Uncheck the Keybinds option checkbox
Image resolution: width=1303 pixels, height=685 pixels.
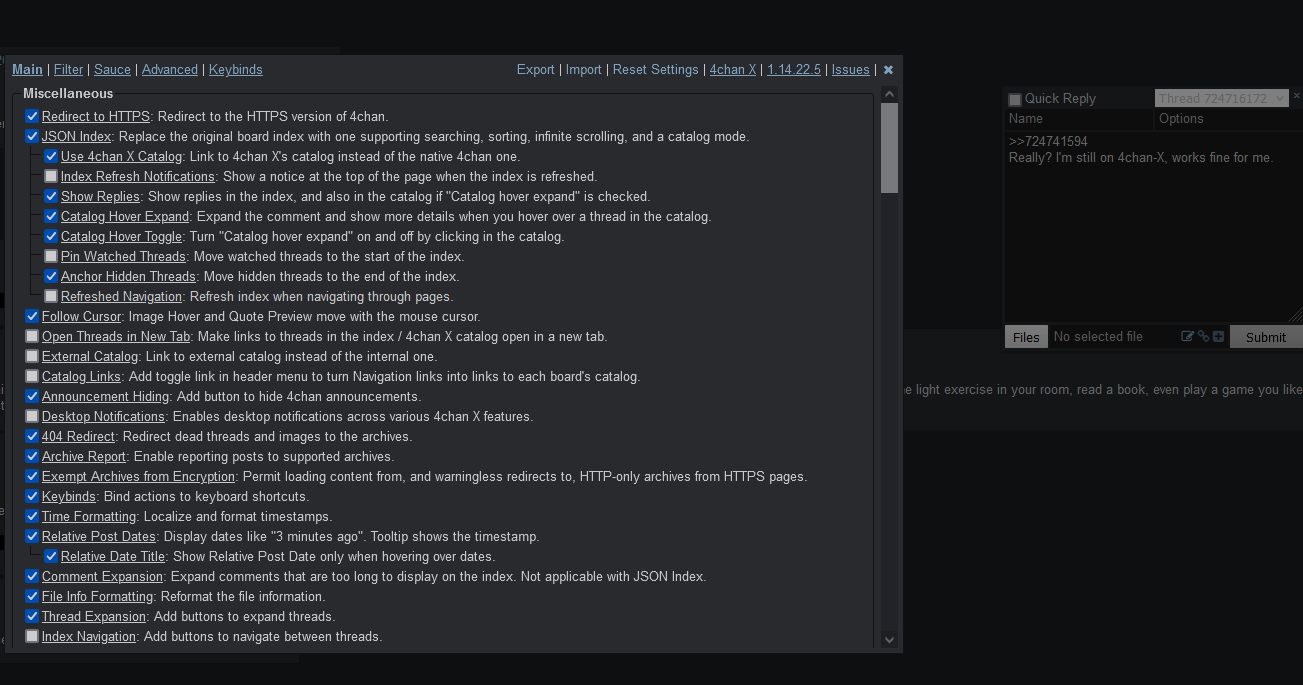[32, 496]
